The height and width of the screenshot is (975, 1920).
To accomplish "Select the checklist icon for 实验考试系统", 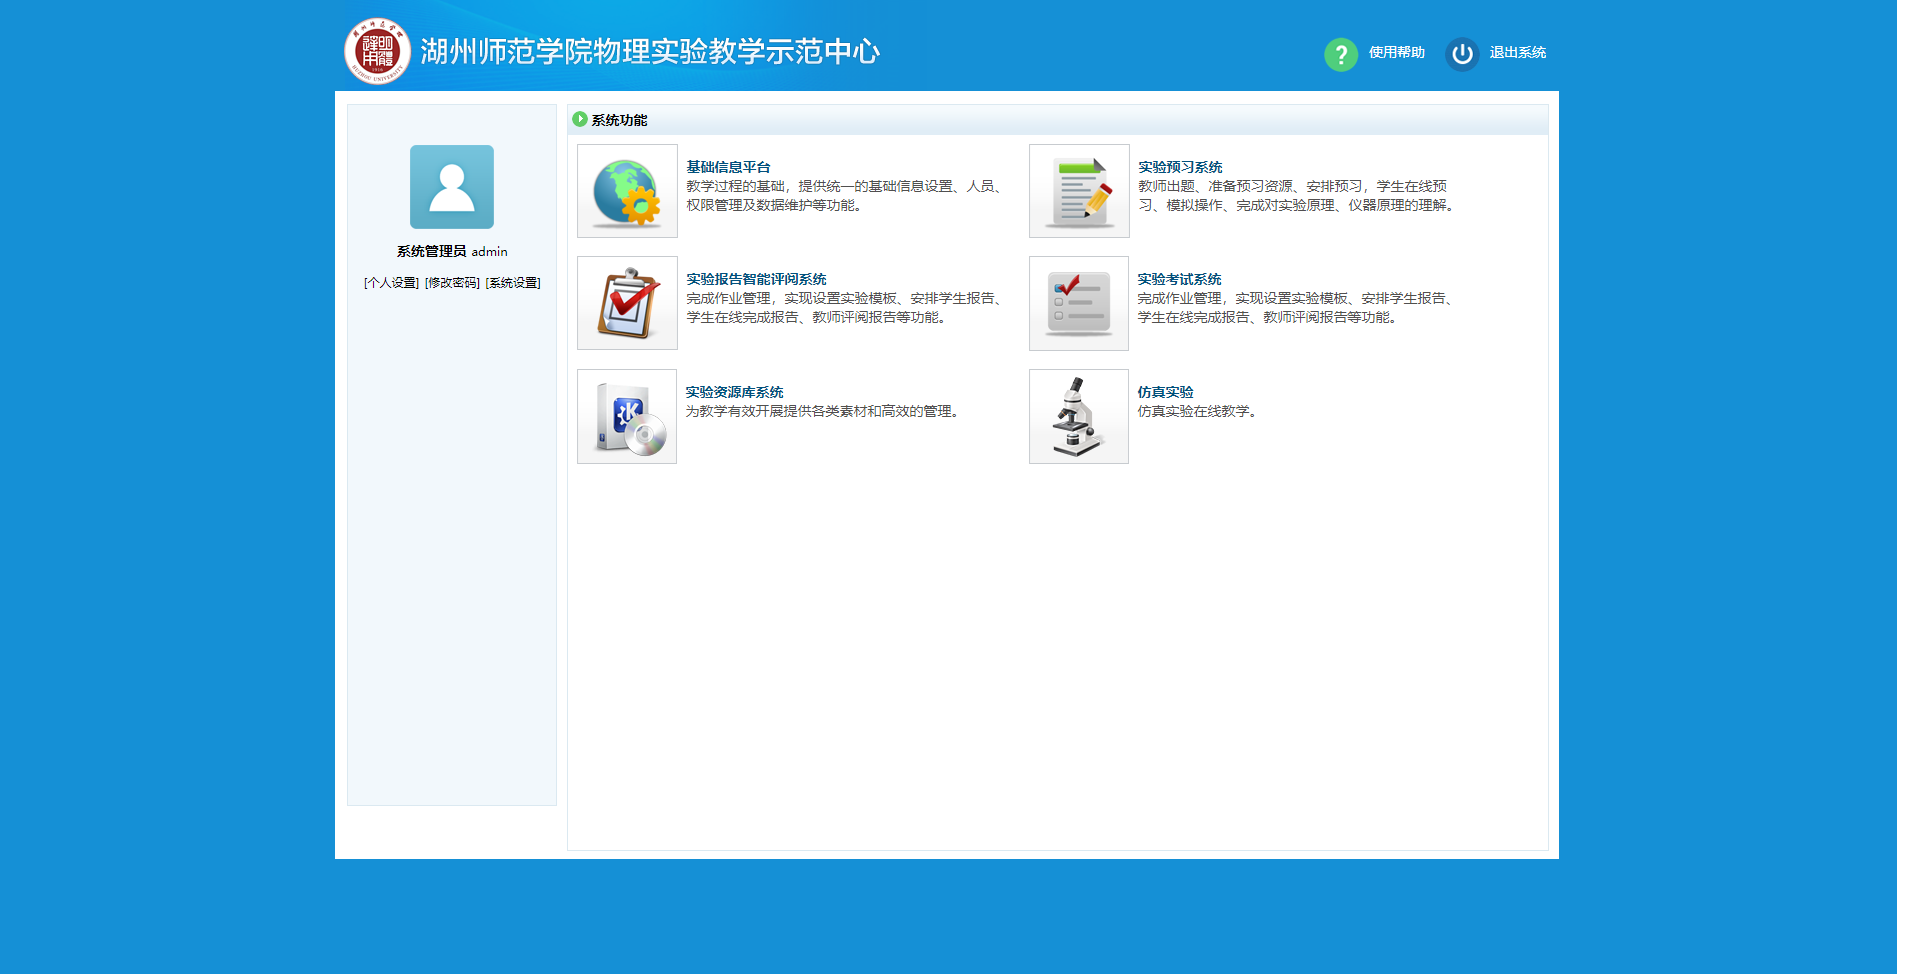I will point(1079,303).
